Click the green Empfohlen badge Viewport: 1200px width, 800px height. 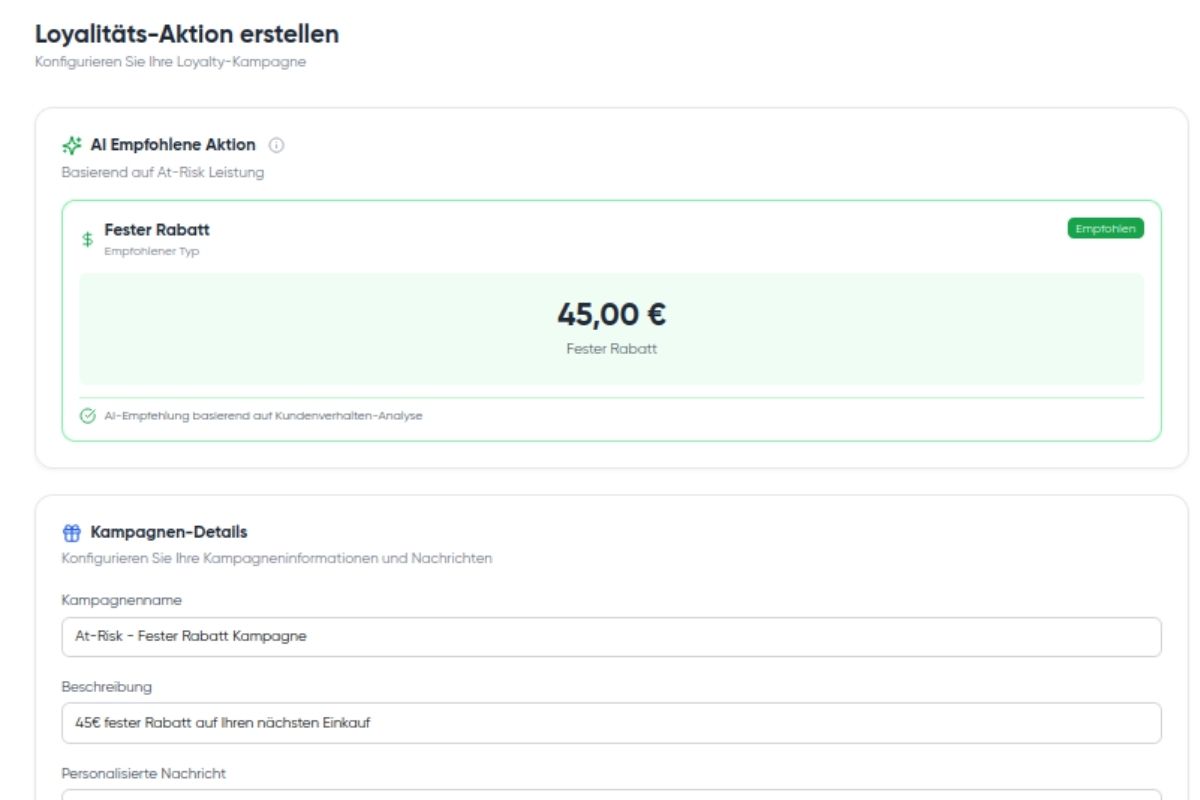pyautogui.click(x=1105, y=229)
